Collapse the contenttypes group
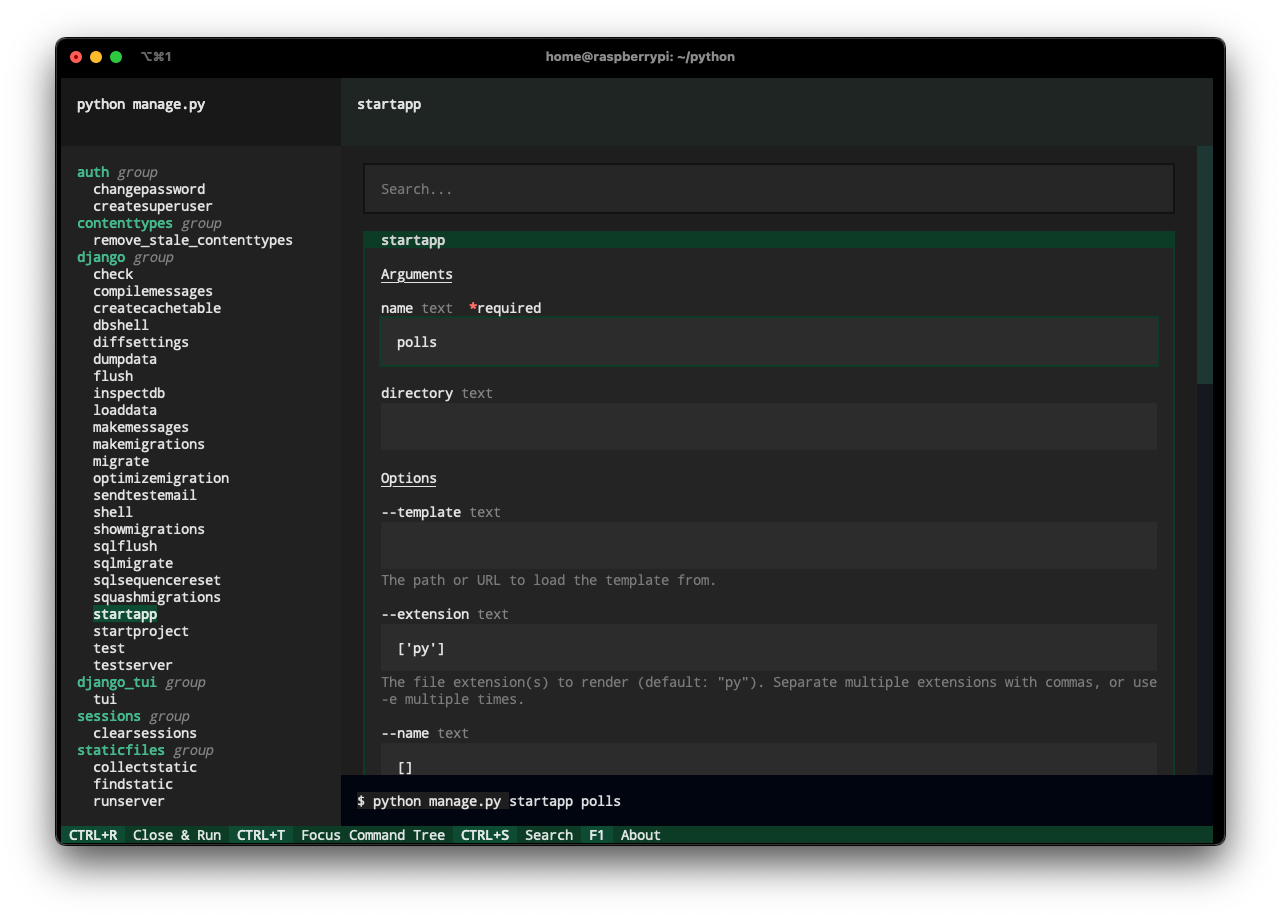1281x919 pixels. point(149,223)
